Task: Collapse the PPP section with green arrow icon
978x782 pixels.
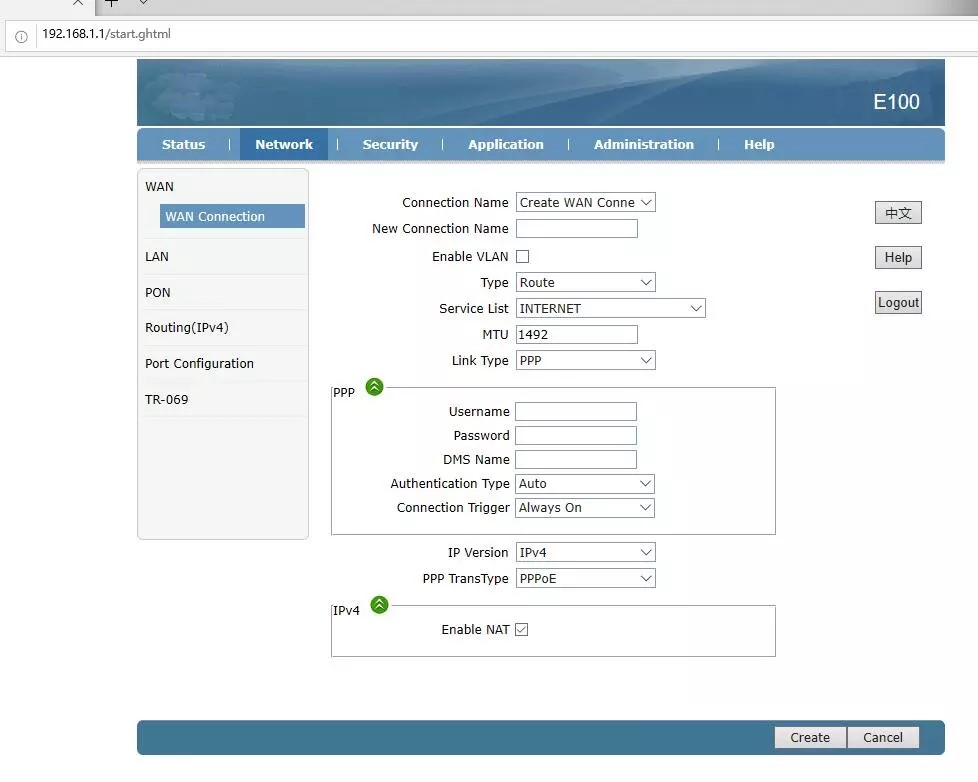Action: pyautogui.click(x=374, y=387)
